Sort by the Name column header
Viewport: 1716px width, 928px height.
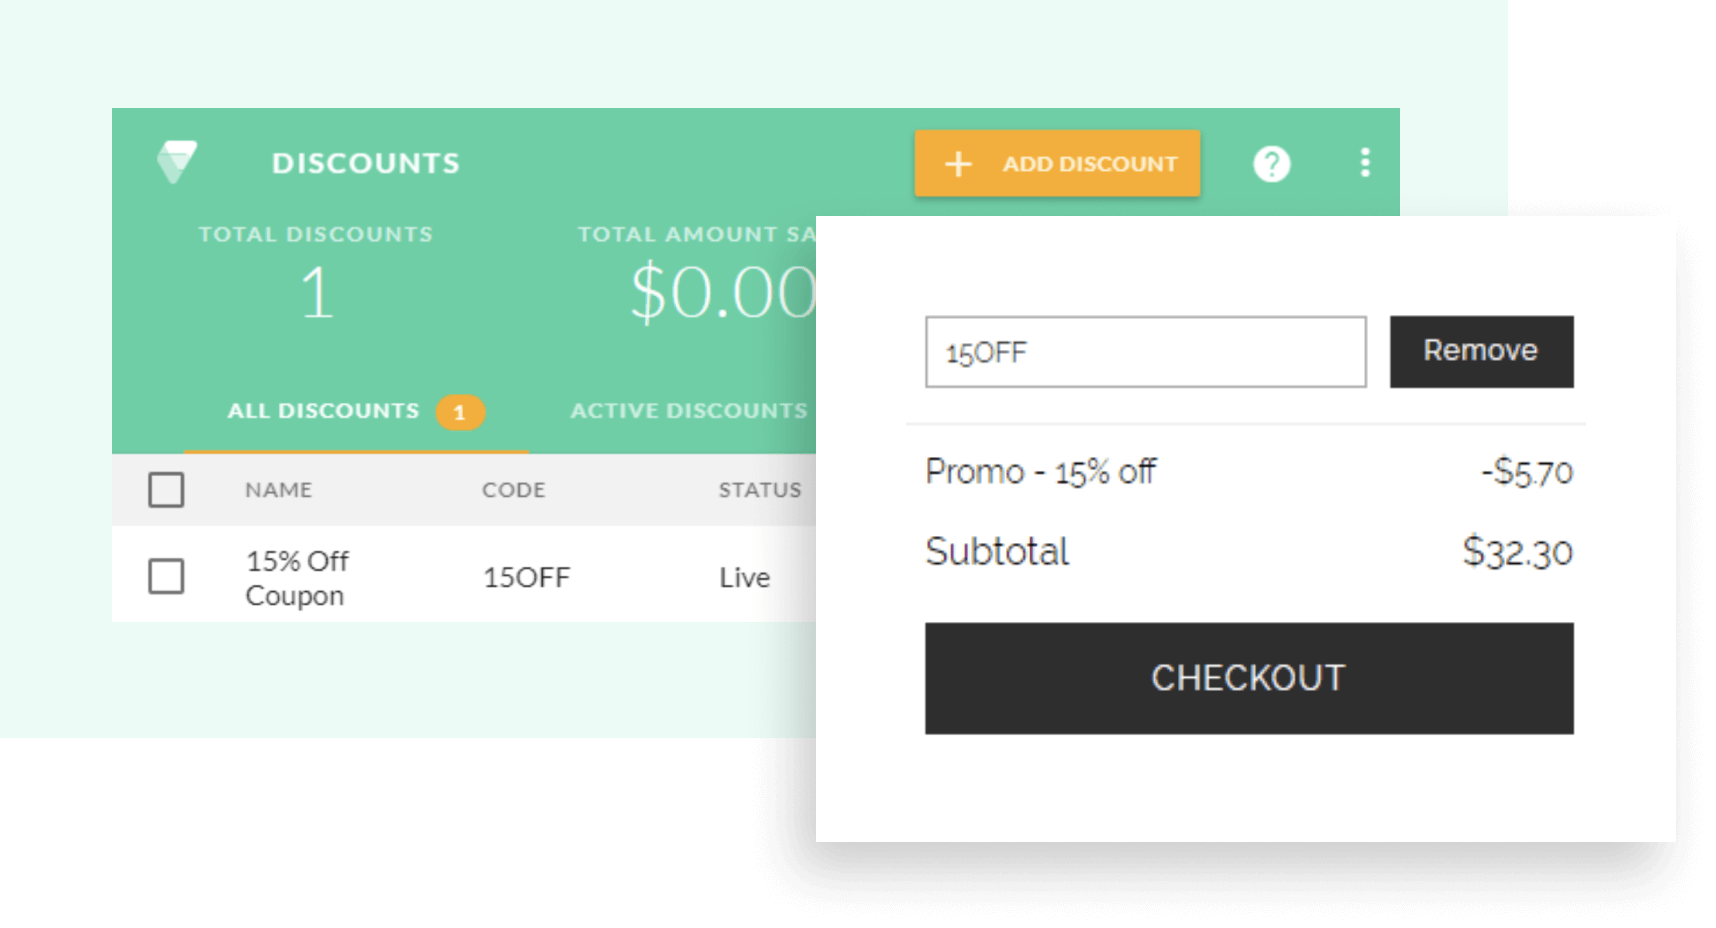pos(279,490)
